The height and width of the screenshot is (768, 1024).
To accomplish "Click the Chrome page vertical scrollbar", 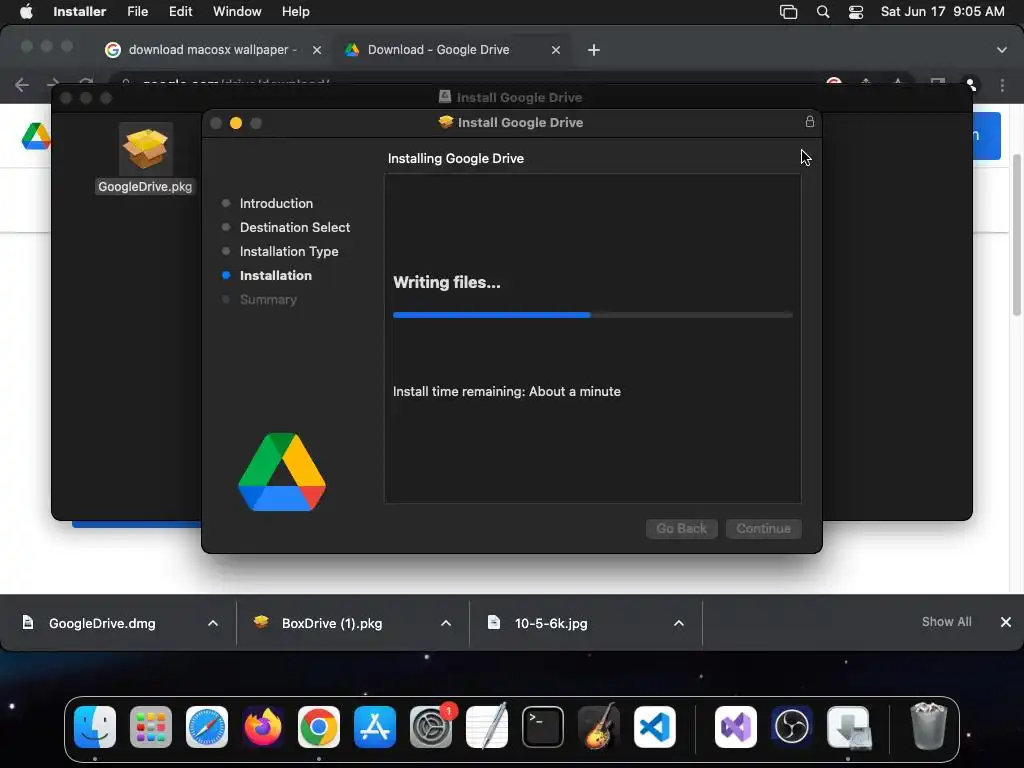I will click(x=1016, y=235).
